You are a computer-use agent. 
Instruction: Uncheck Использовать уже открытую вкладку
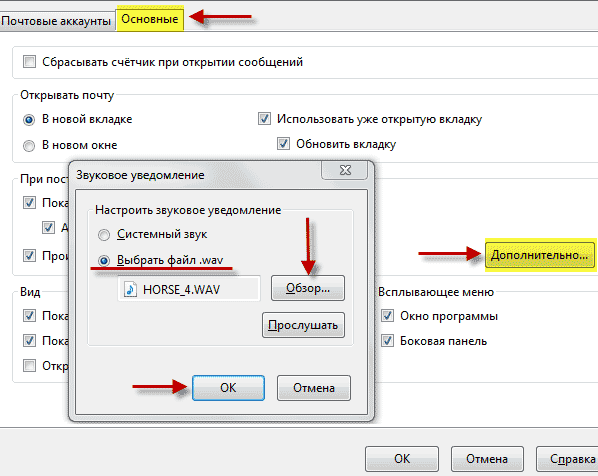(264, 119)
